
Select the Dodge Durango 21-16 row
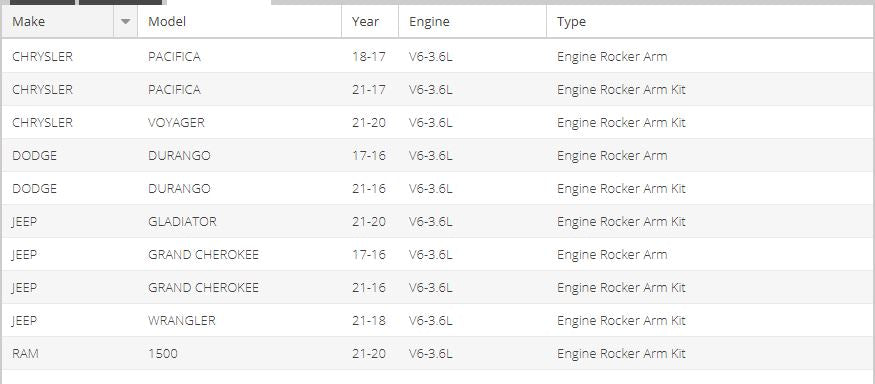(x=438, y=188)
